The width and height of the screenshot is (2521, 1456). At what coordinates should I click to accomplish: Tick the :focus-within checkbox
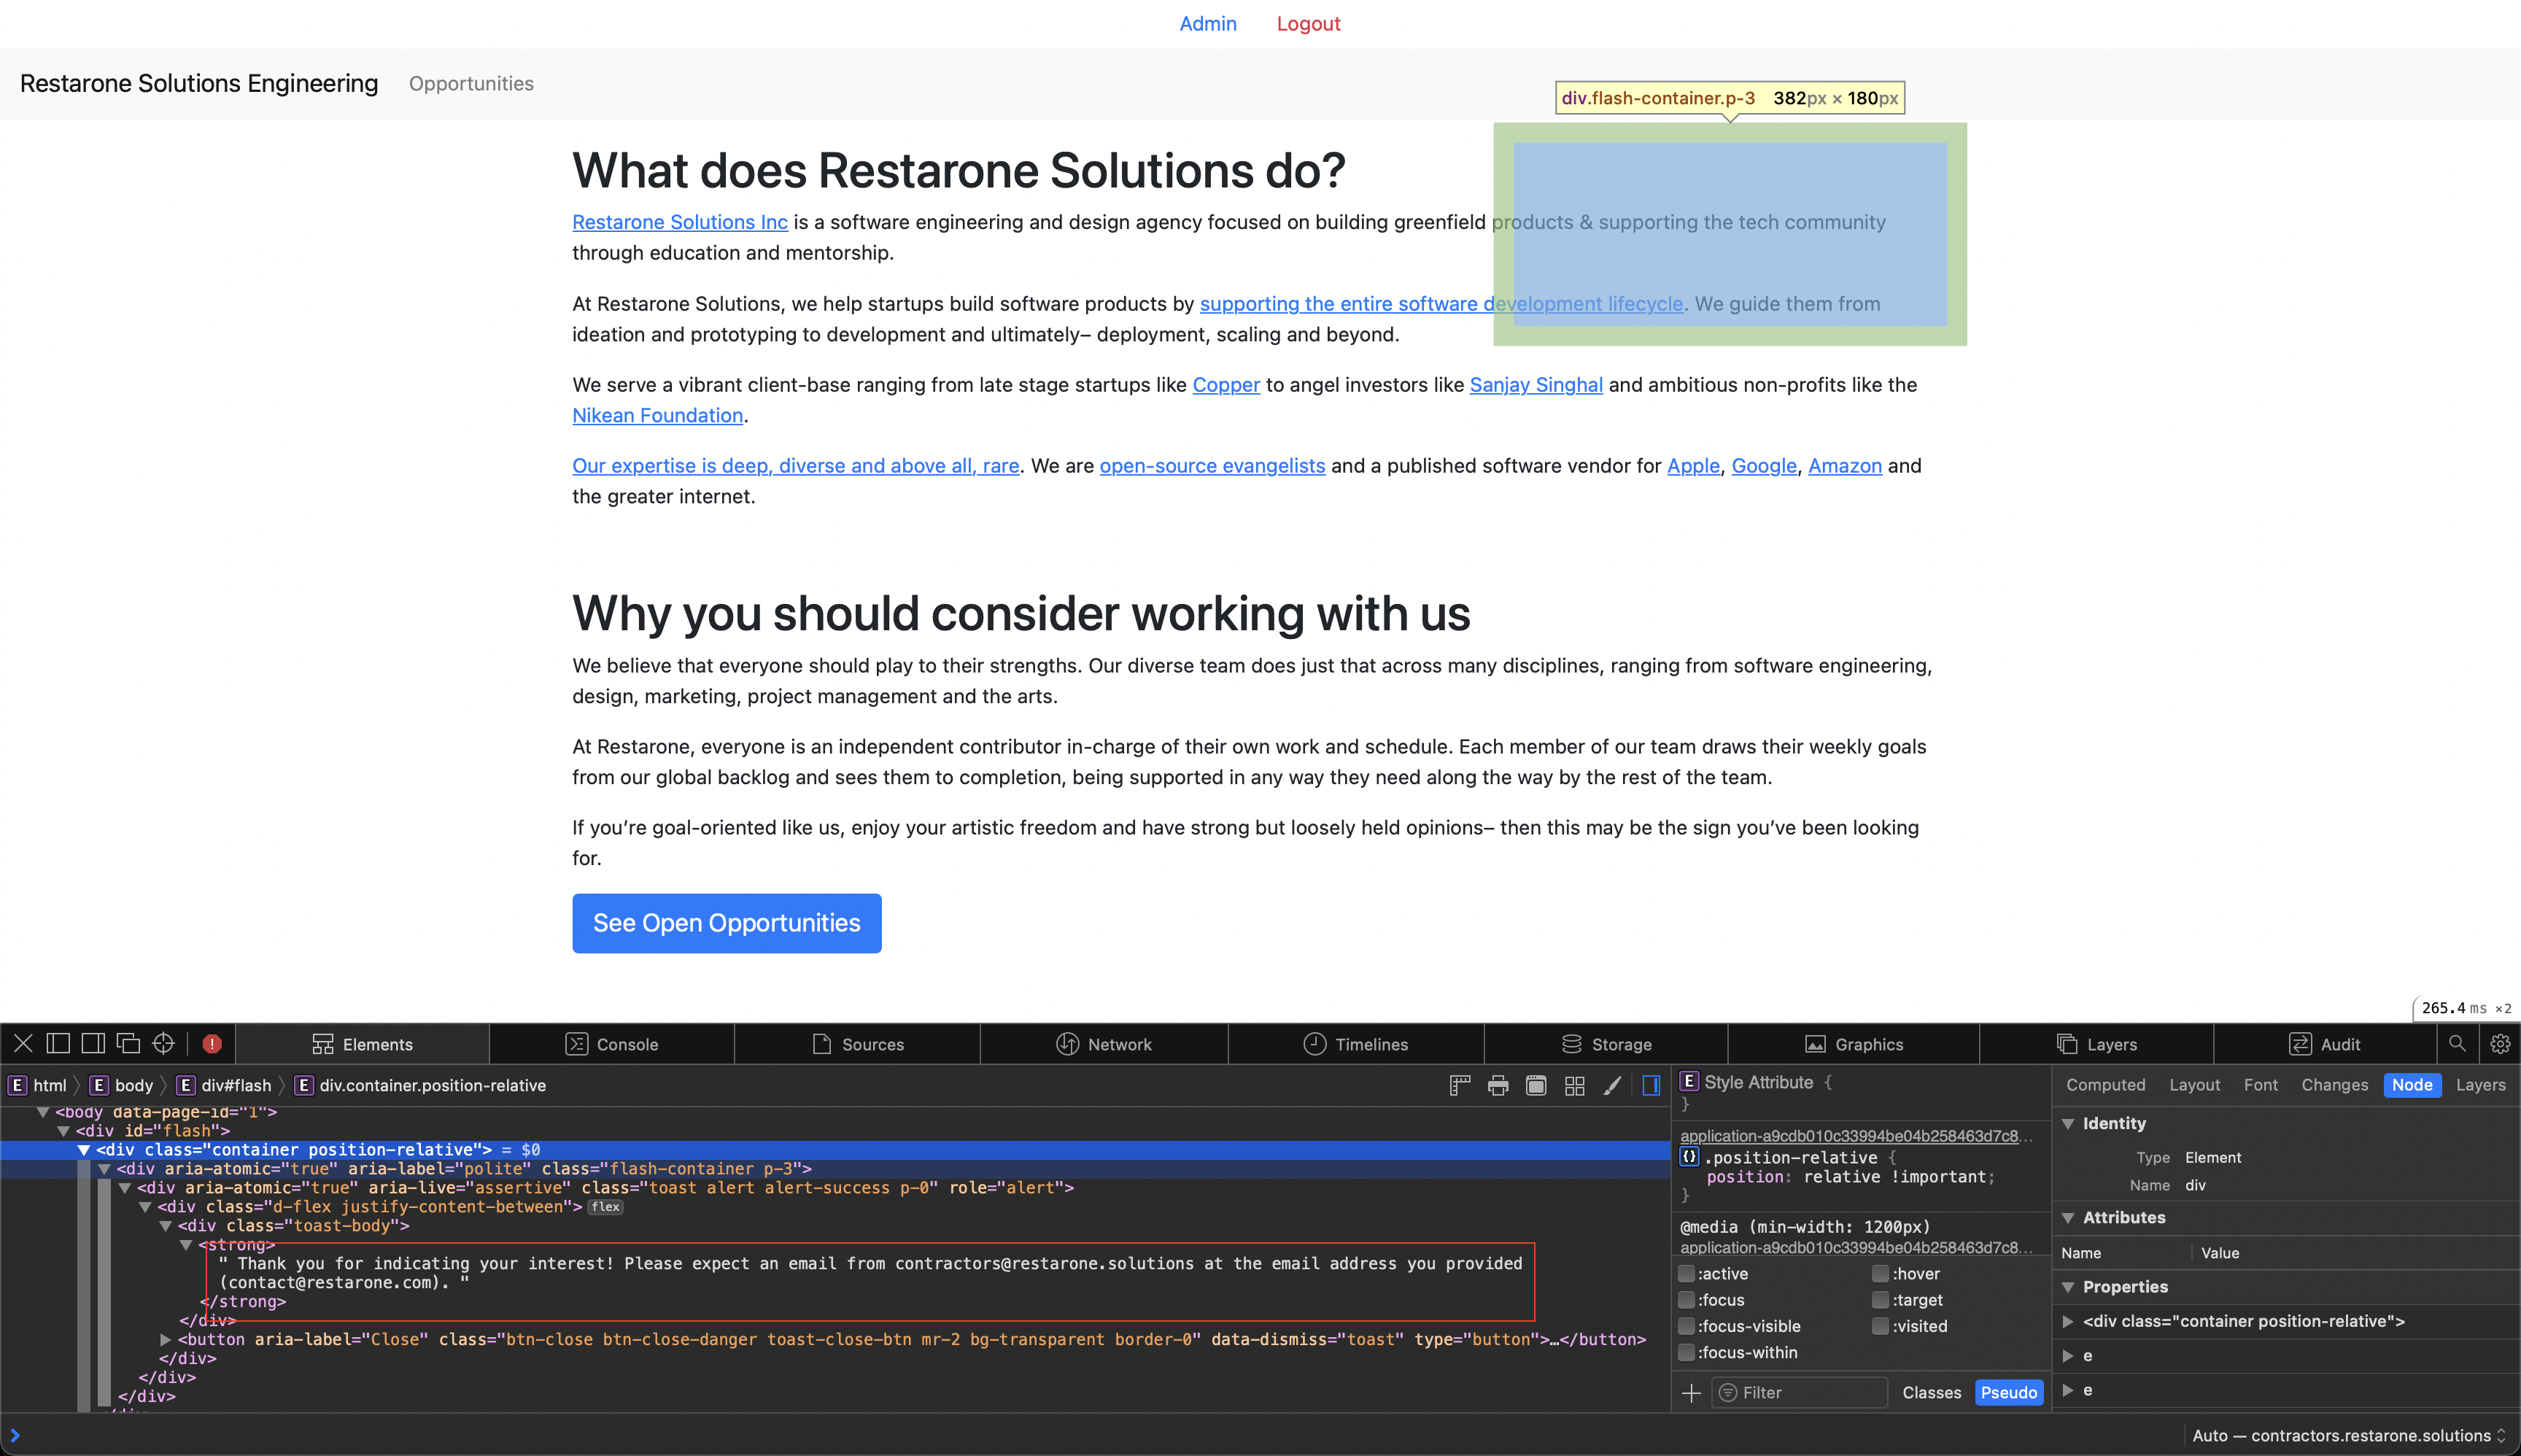pos(1686,1352)
